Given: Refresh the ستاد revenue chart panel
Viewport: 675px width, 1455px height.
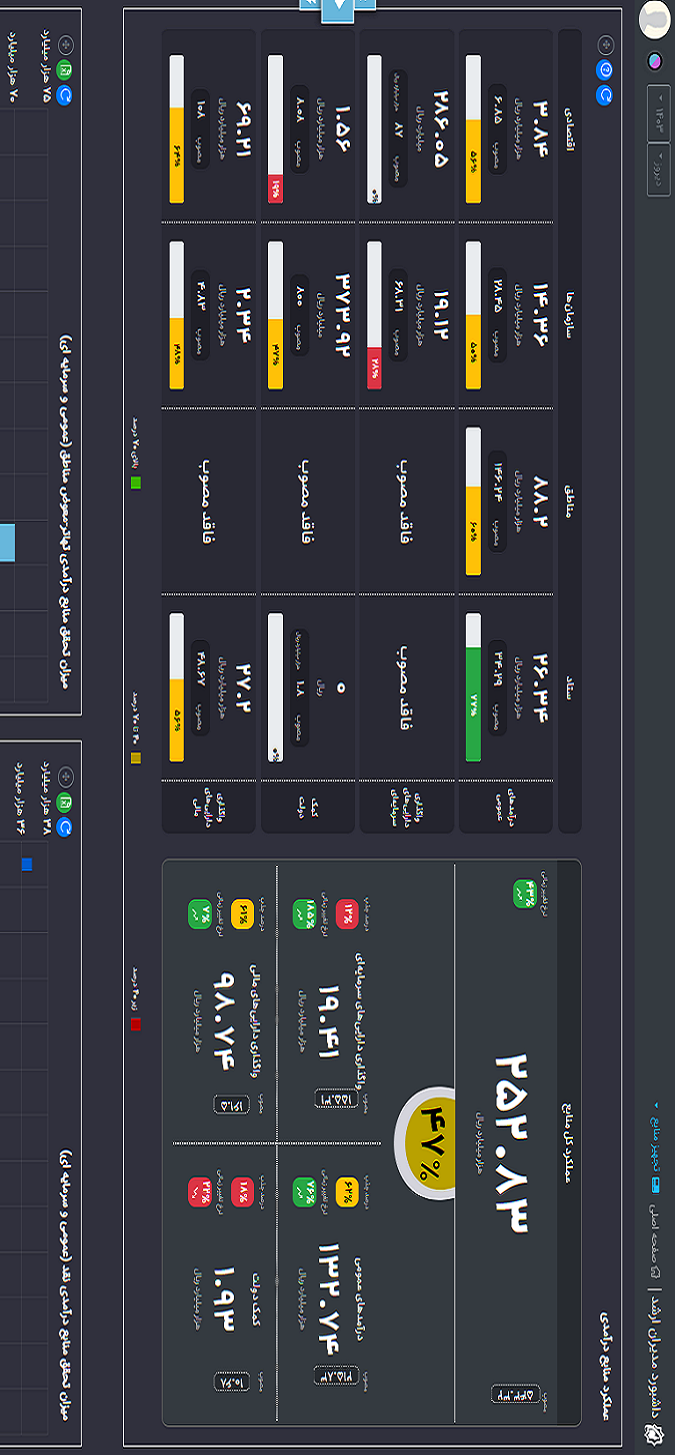Looking at the screenshot, I should [65, 827].
